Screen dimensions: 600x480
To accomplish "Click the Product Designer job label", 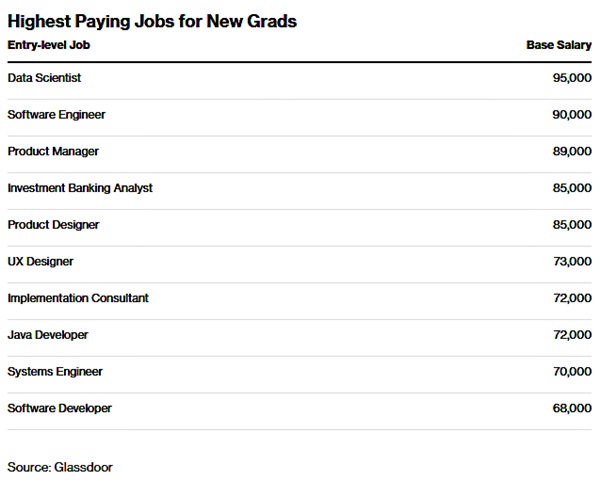I will click(x=53, y=225).
